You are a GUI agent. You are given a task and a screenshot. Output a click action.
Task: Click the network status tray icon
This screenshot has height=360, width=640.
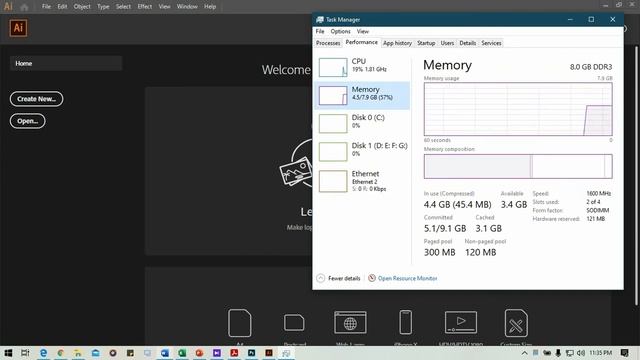tap(569, 353)
